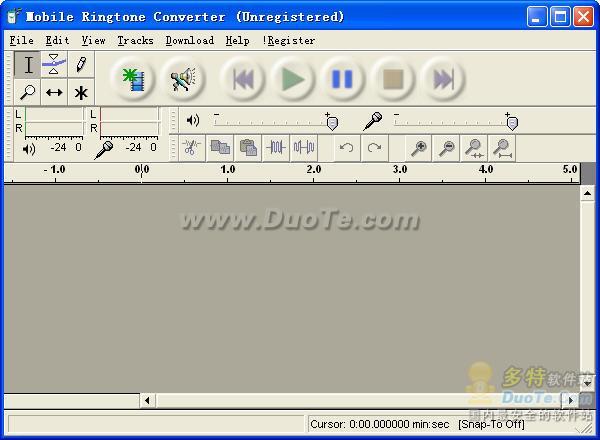
Task: Click the Silence selection icon
Action: [x=304, y=147]
